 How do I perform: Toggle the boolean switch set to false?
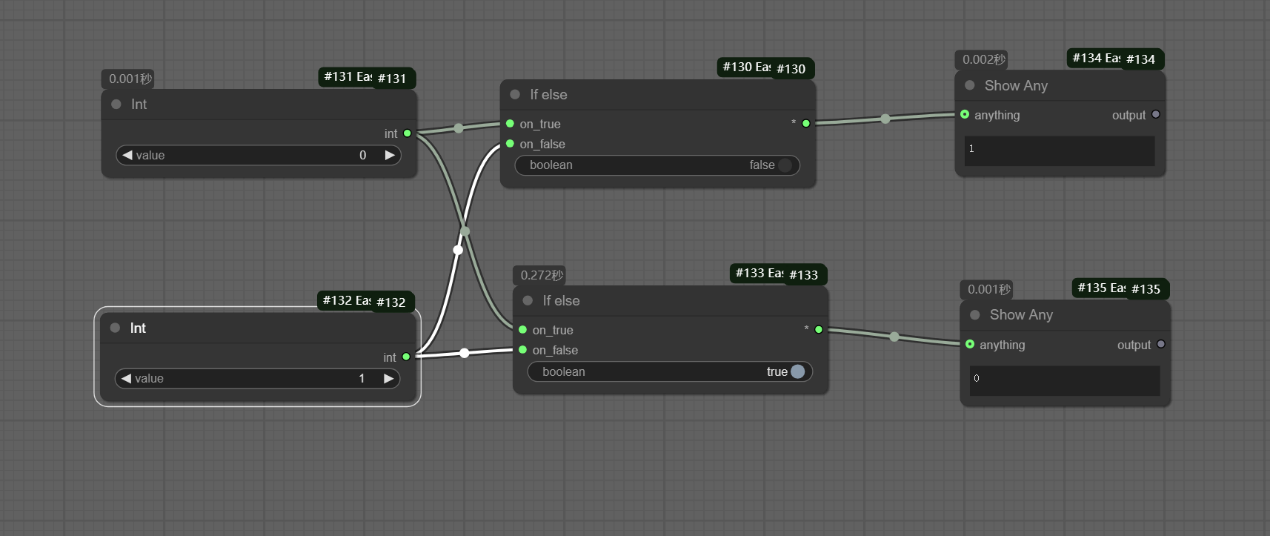784,165
